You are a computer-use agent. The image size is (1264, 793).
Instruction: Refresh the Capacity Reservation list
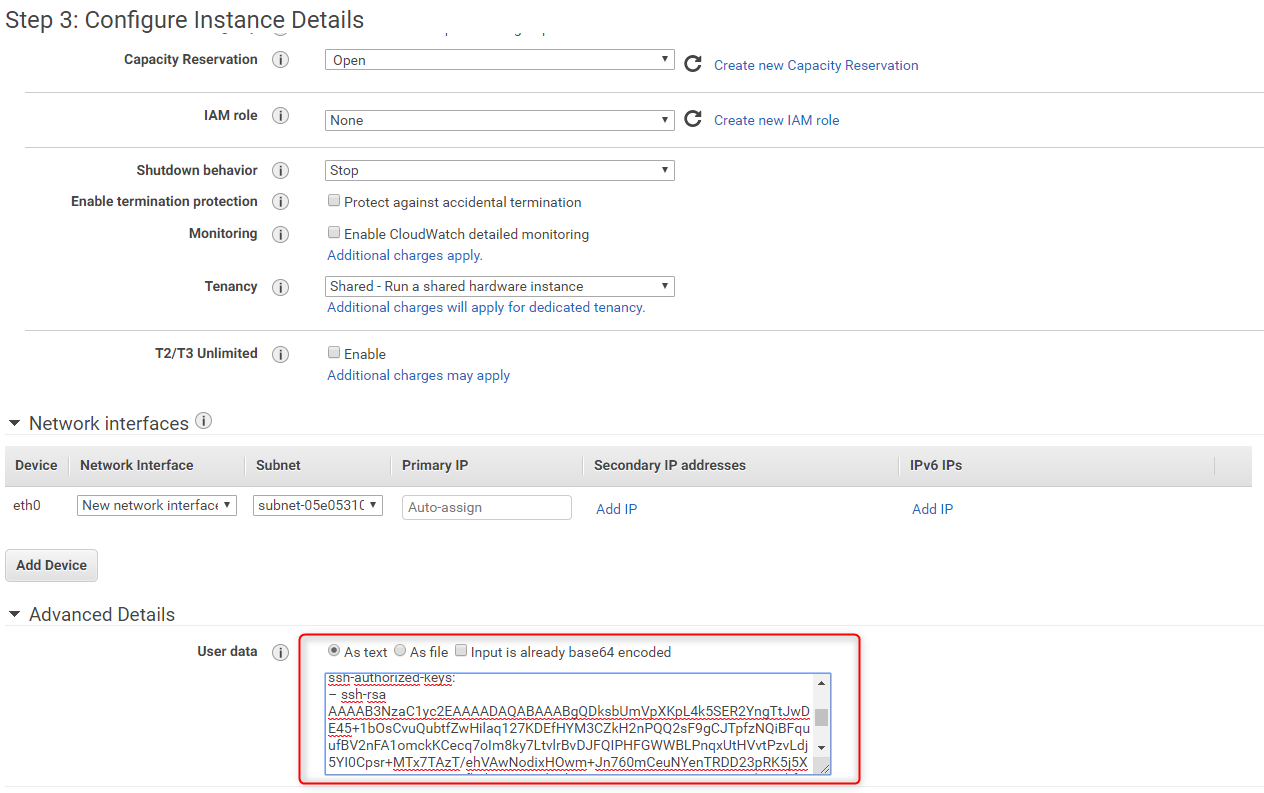point(692,64)
